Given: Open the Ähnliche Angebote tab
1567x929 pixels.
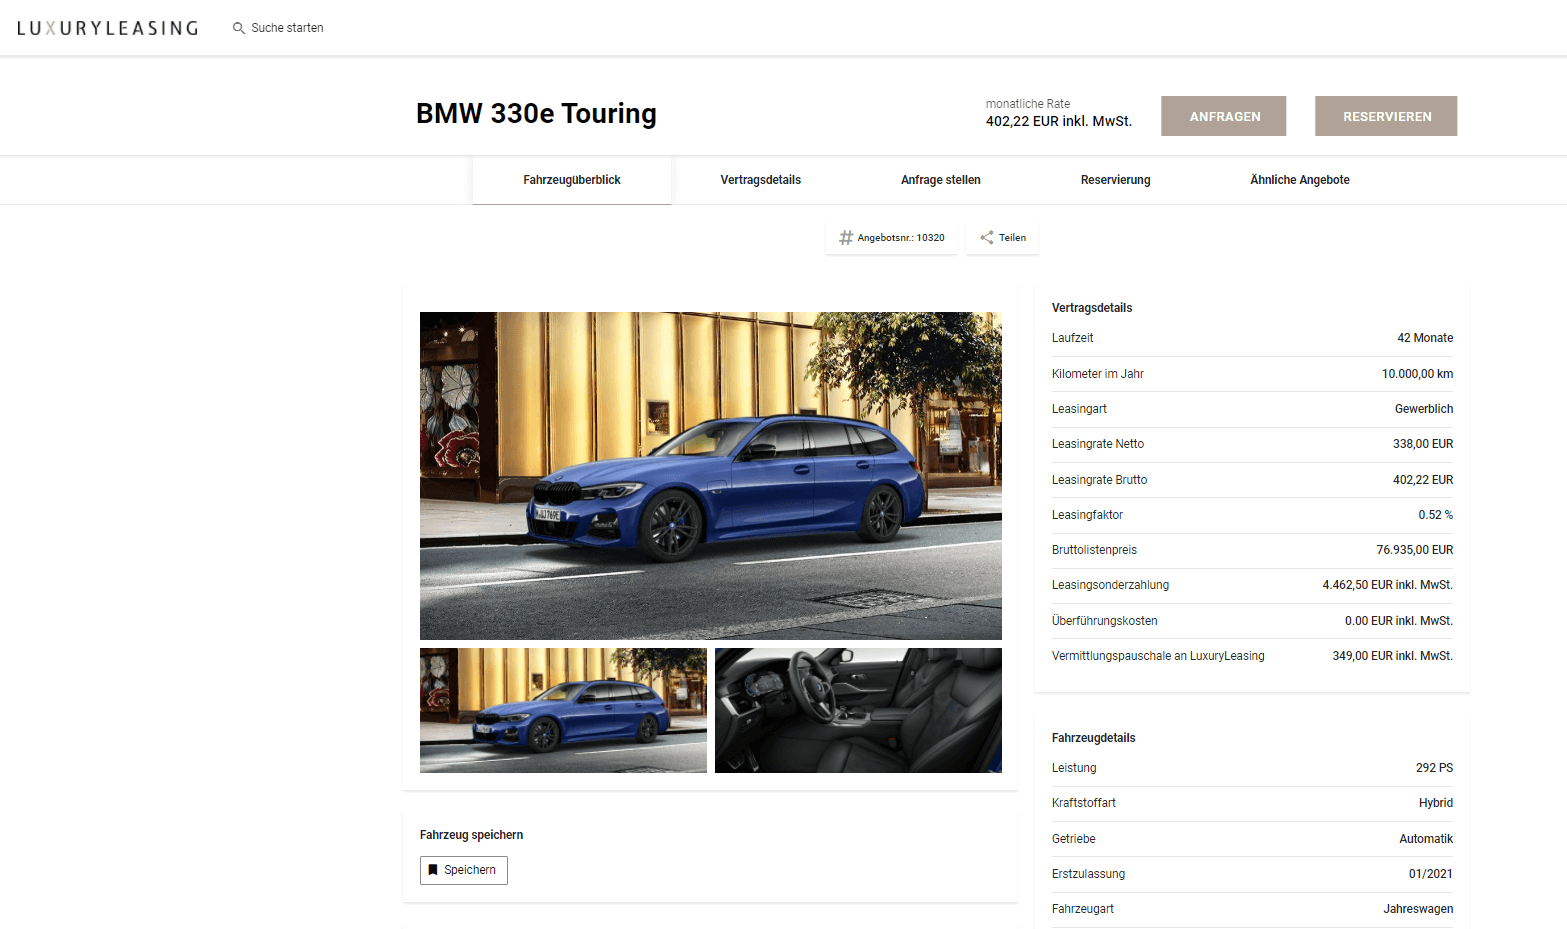Looking at the screenshot, I should (x=1300, y=180).
